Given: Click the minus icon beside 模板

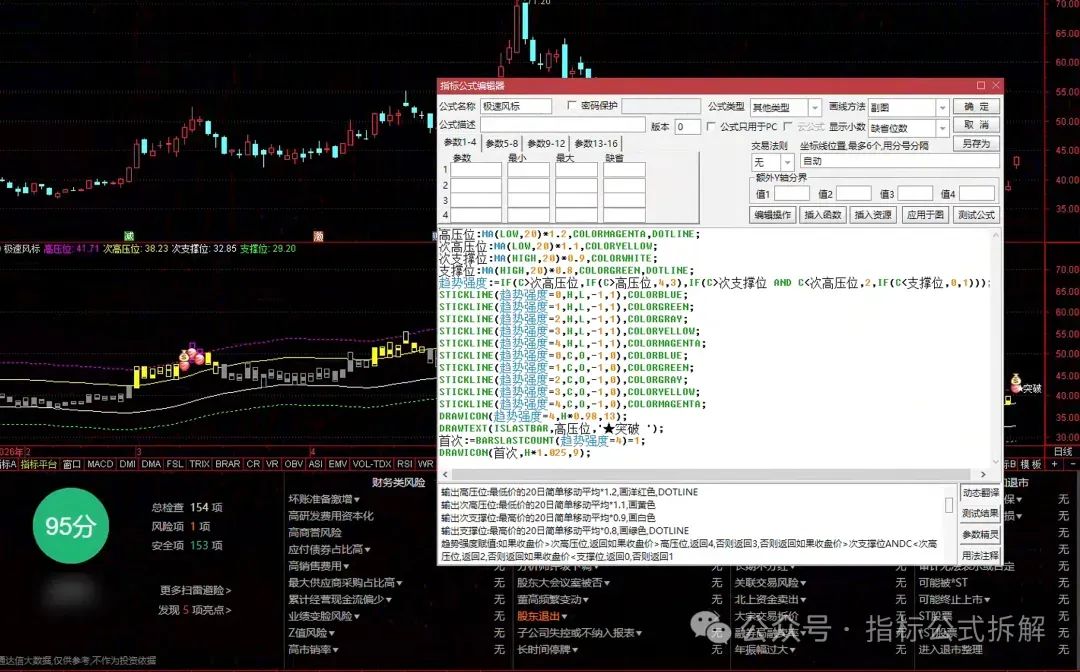Looking at the screenshot, I should pyautogui.click(x=1072, y=464).
